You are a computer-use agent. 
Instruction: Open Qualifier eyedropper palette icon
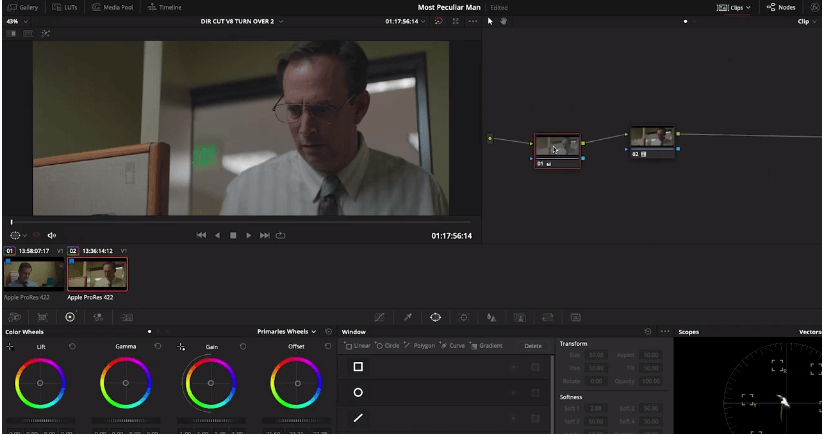click(x=407, y=317)
